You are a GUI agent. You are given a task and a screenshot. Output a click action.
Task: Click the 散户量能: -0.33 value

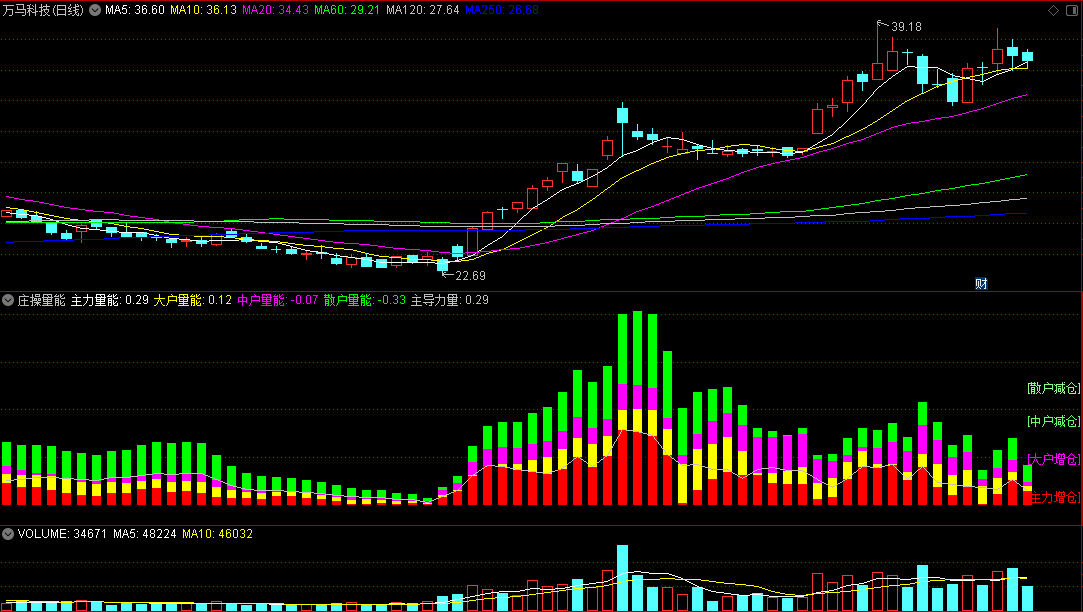pyautogui.click(x=365, y=300)
